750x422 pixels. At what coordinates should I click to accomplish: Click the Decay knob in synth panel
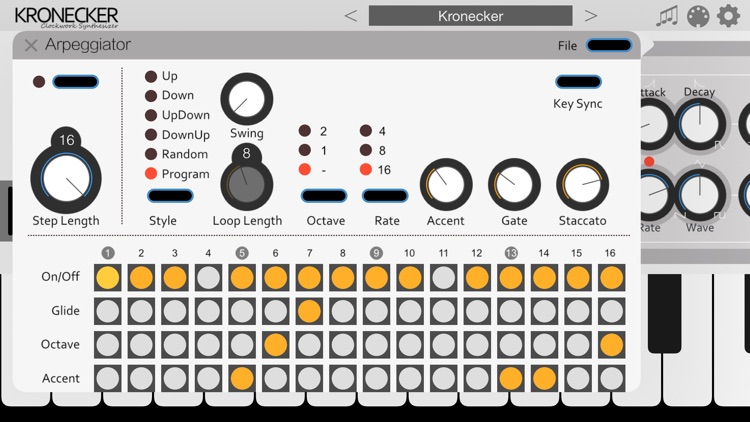700,124
